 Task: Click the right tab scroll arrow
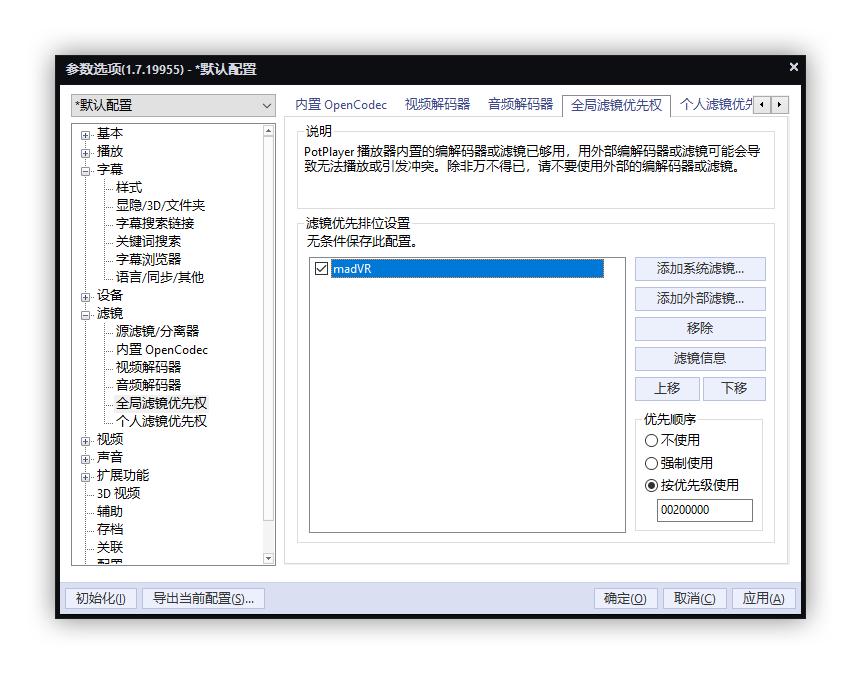point(778,104)
